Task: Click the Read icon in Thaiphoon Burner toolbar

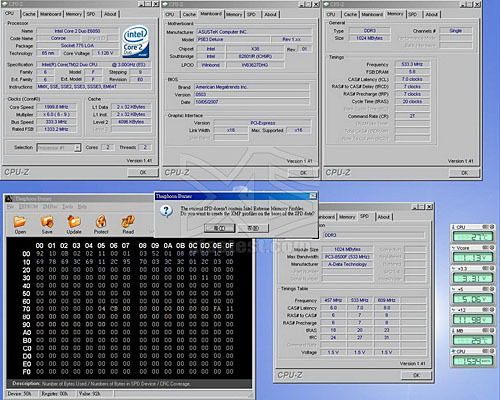Action: [x=128, y=221]
